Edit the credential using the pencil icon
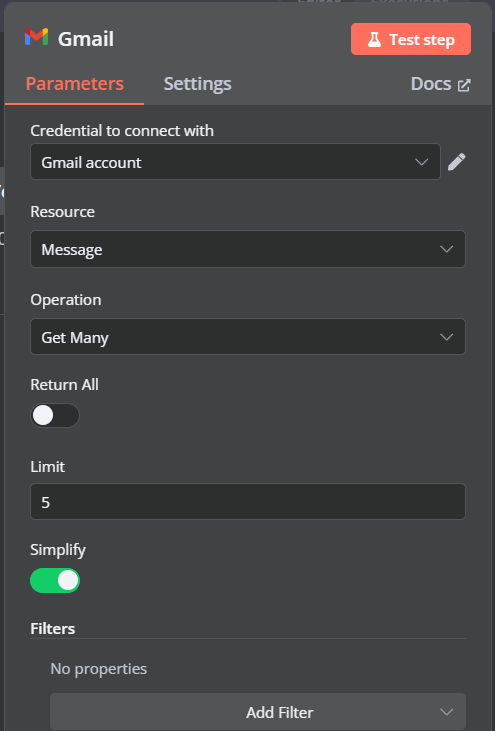Image resolution: width=495 pixels, height=731 pixels. (457, 162)
